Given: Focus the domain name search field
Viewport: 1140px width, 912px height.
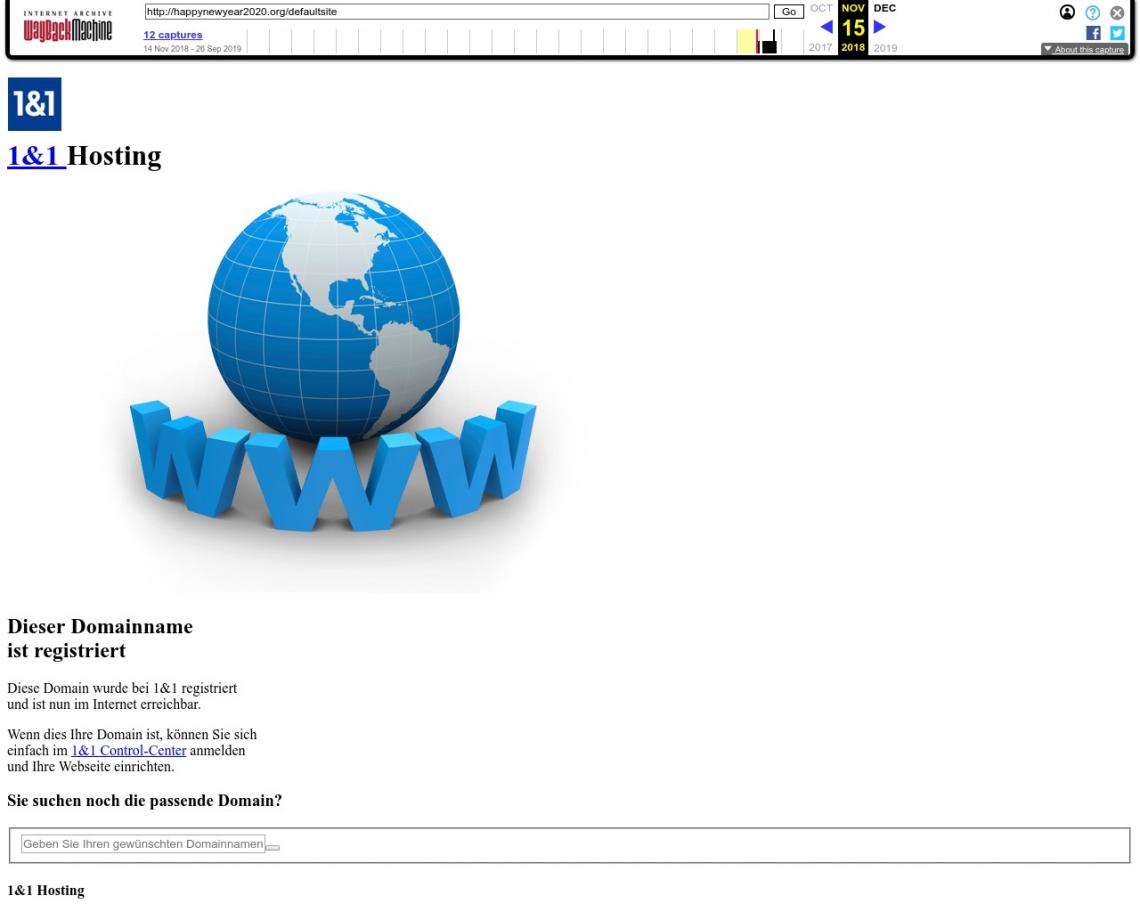Looking at the screenshot, I should pos(143,844).
